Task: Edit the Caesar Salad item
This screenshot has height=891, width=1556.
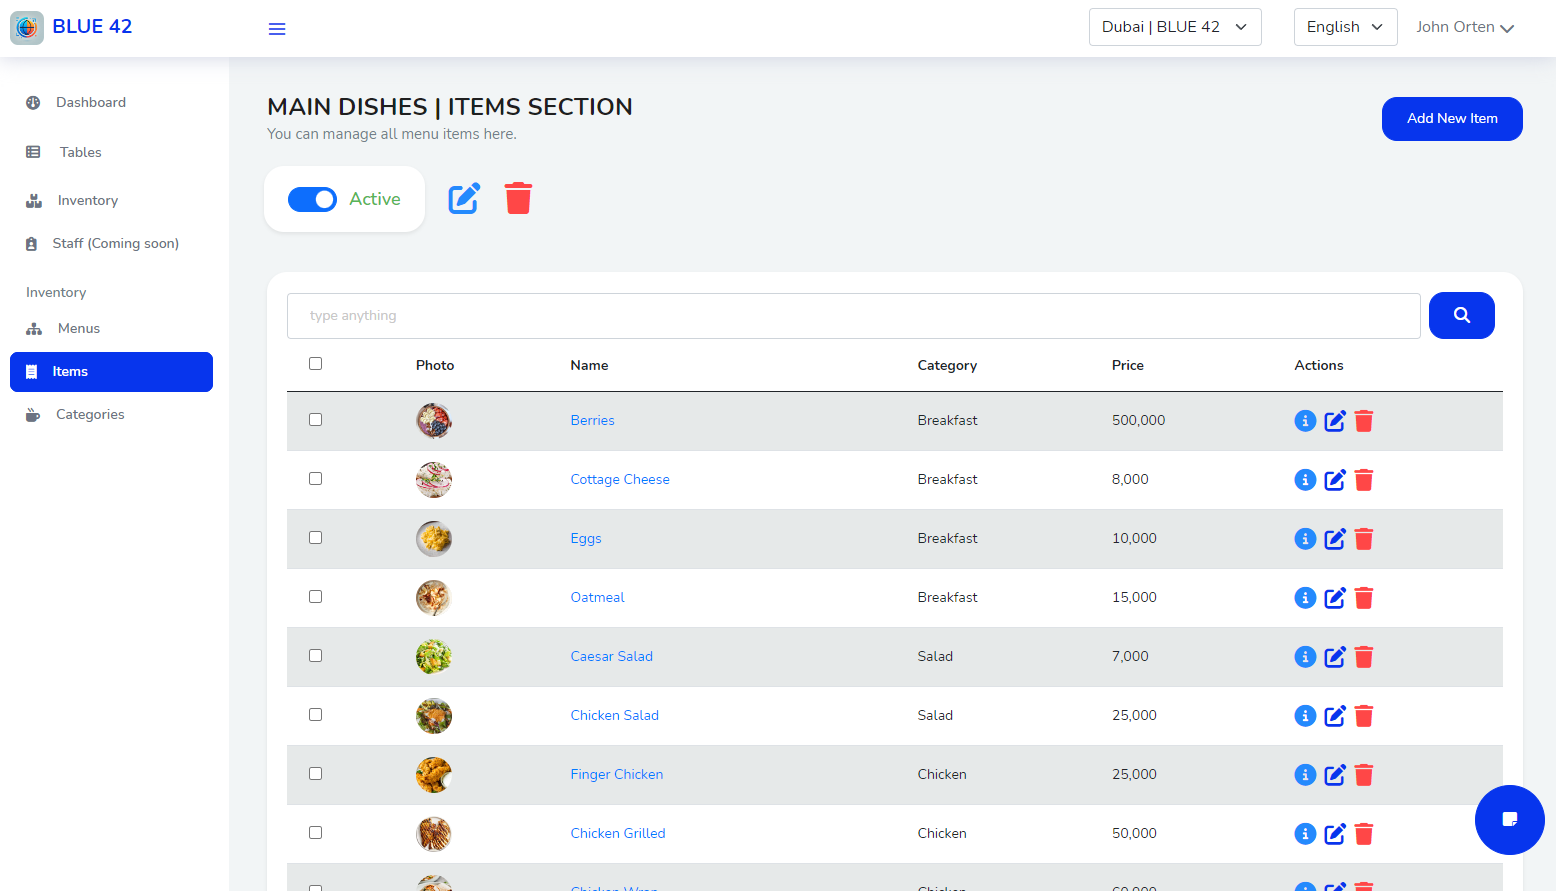Action: tap(1335, 657)
